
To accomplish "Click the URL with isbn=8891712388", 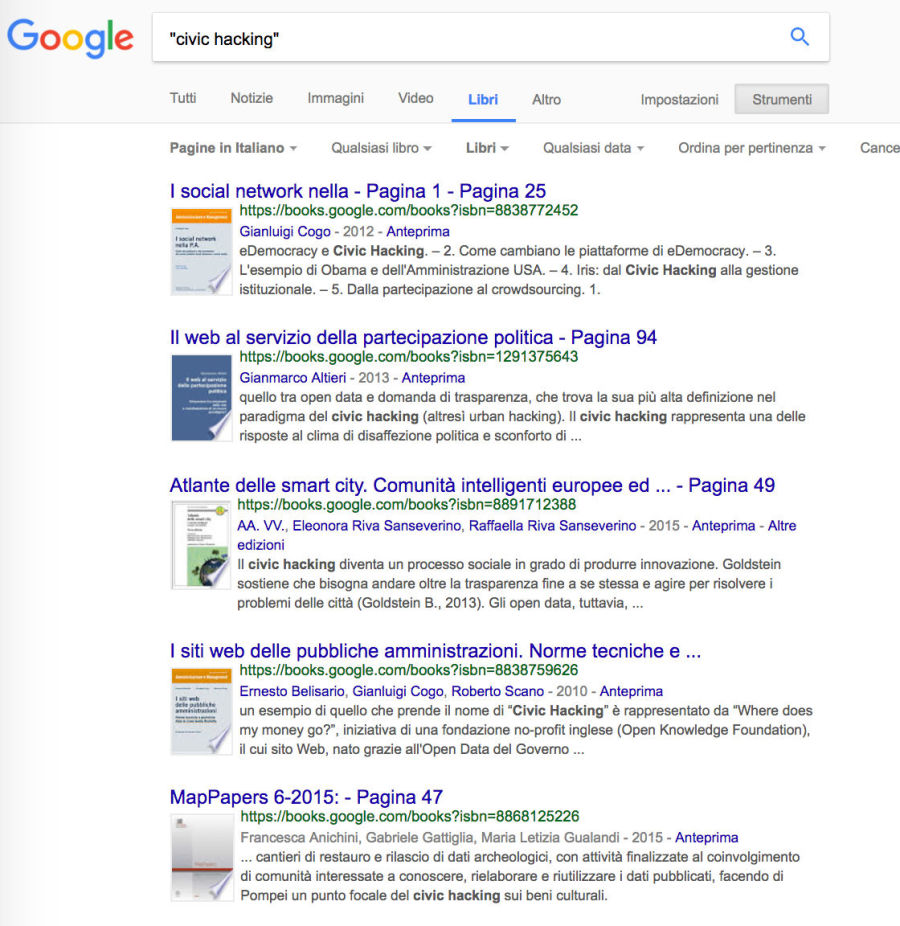I will coord(406,504).
